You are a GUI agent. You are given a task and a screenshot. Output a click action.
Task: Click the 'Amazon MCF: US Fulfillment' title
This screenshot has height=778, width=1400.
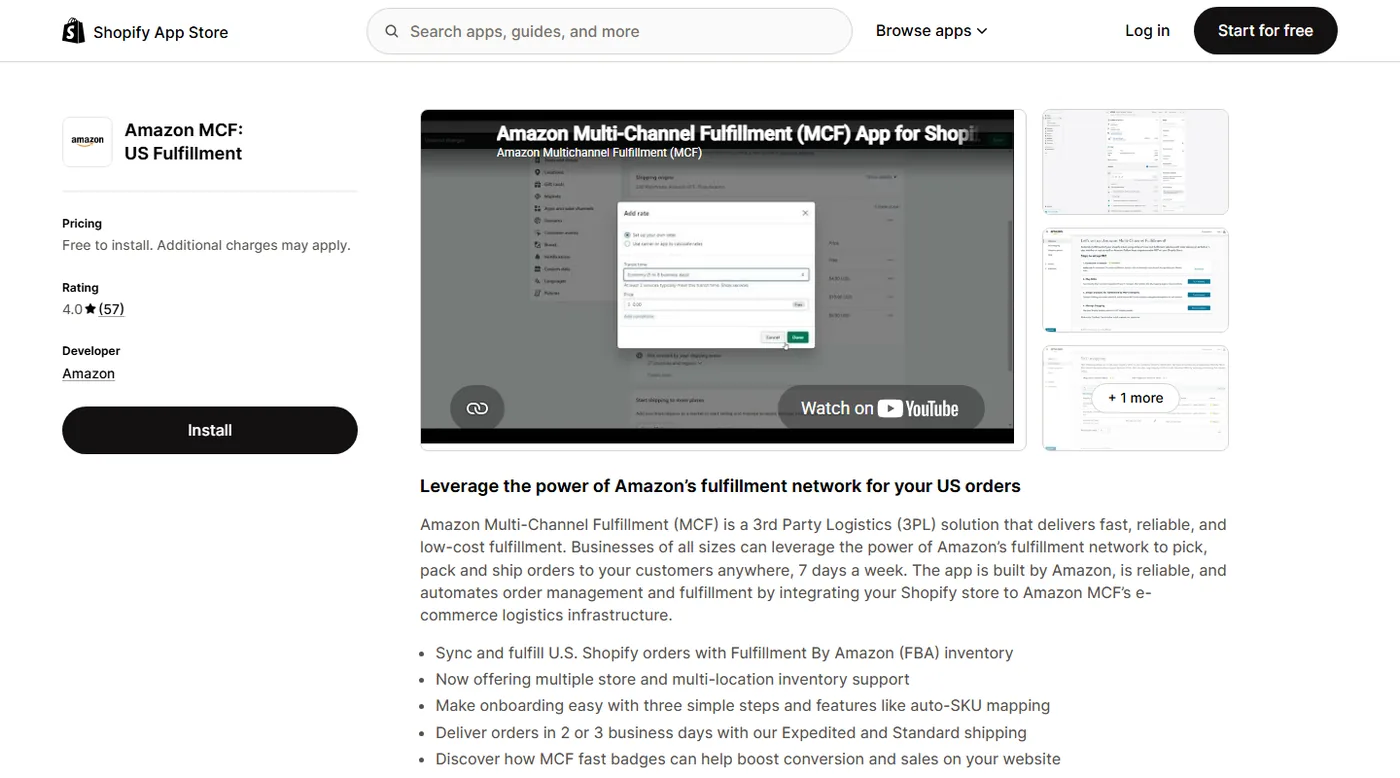(184, 142)
